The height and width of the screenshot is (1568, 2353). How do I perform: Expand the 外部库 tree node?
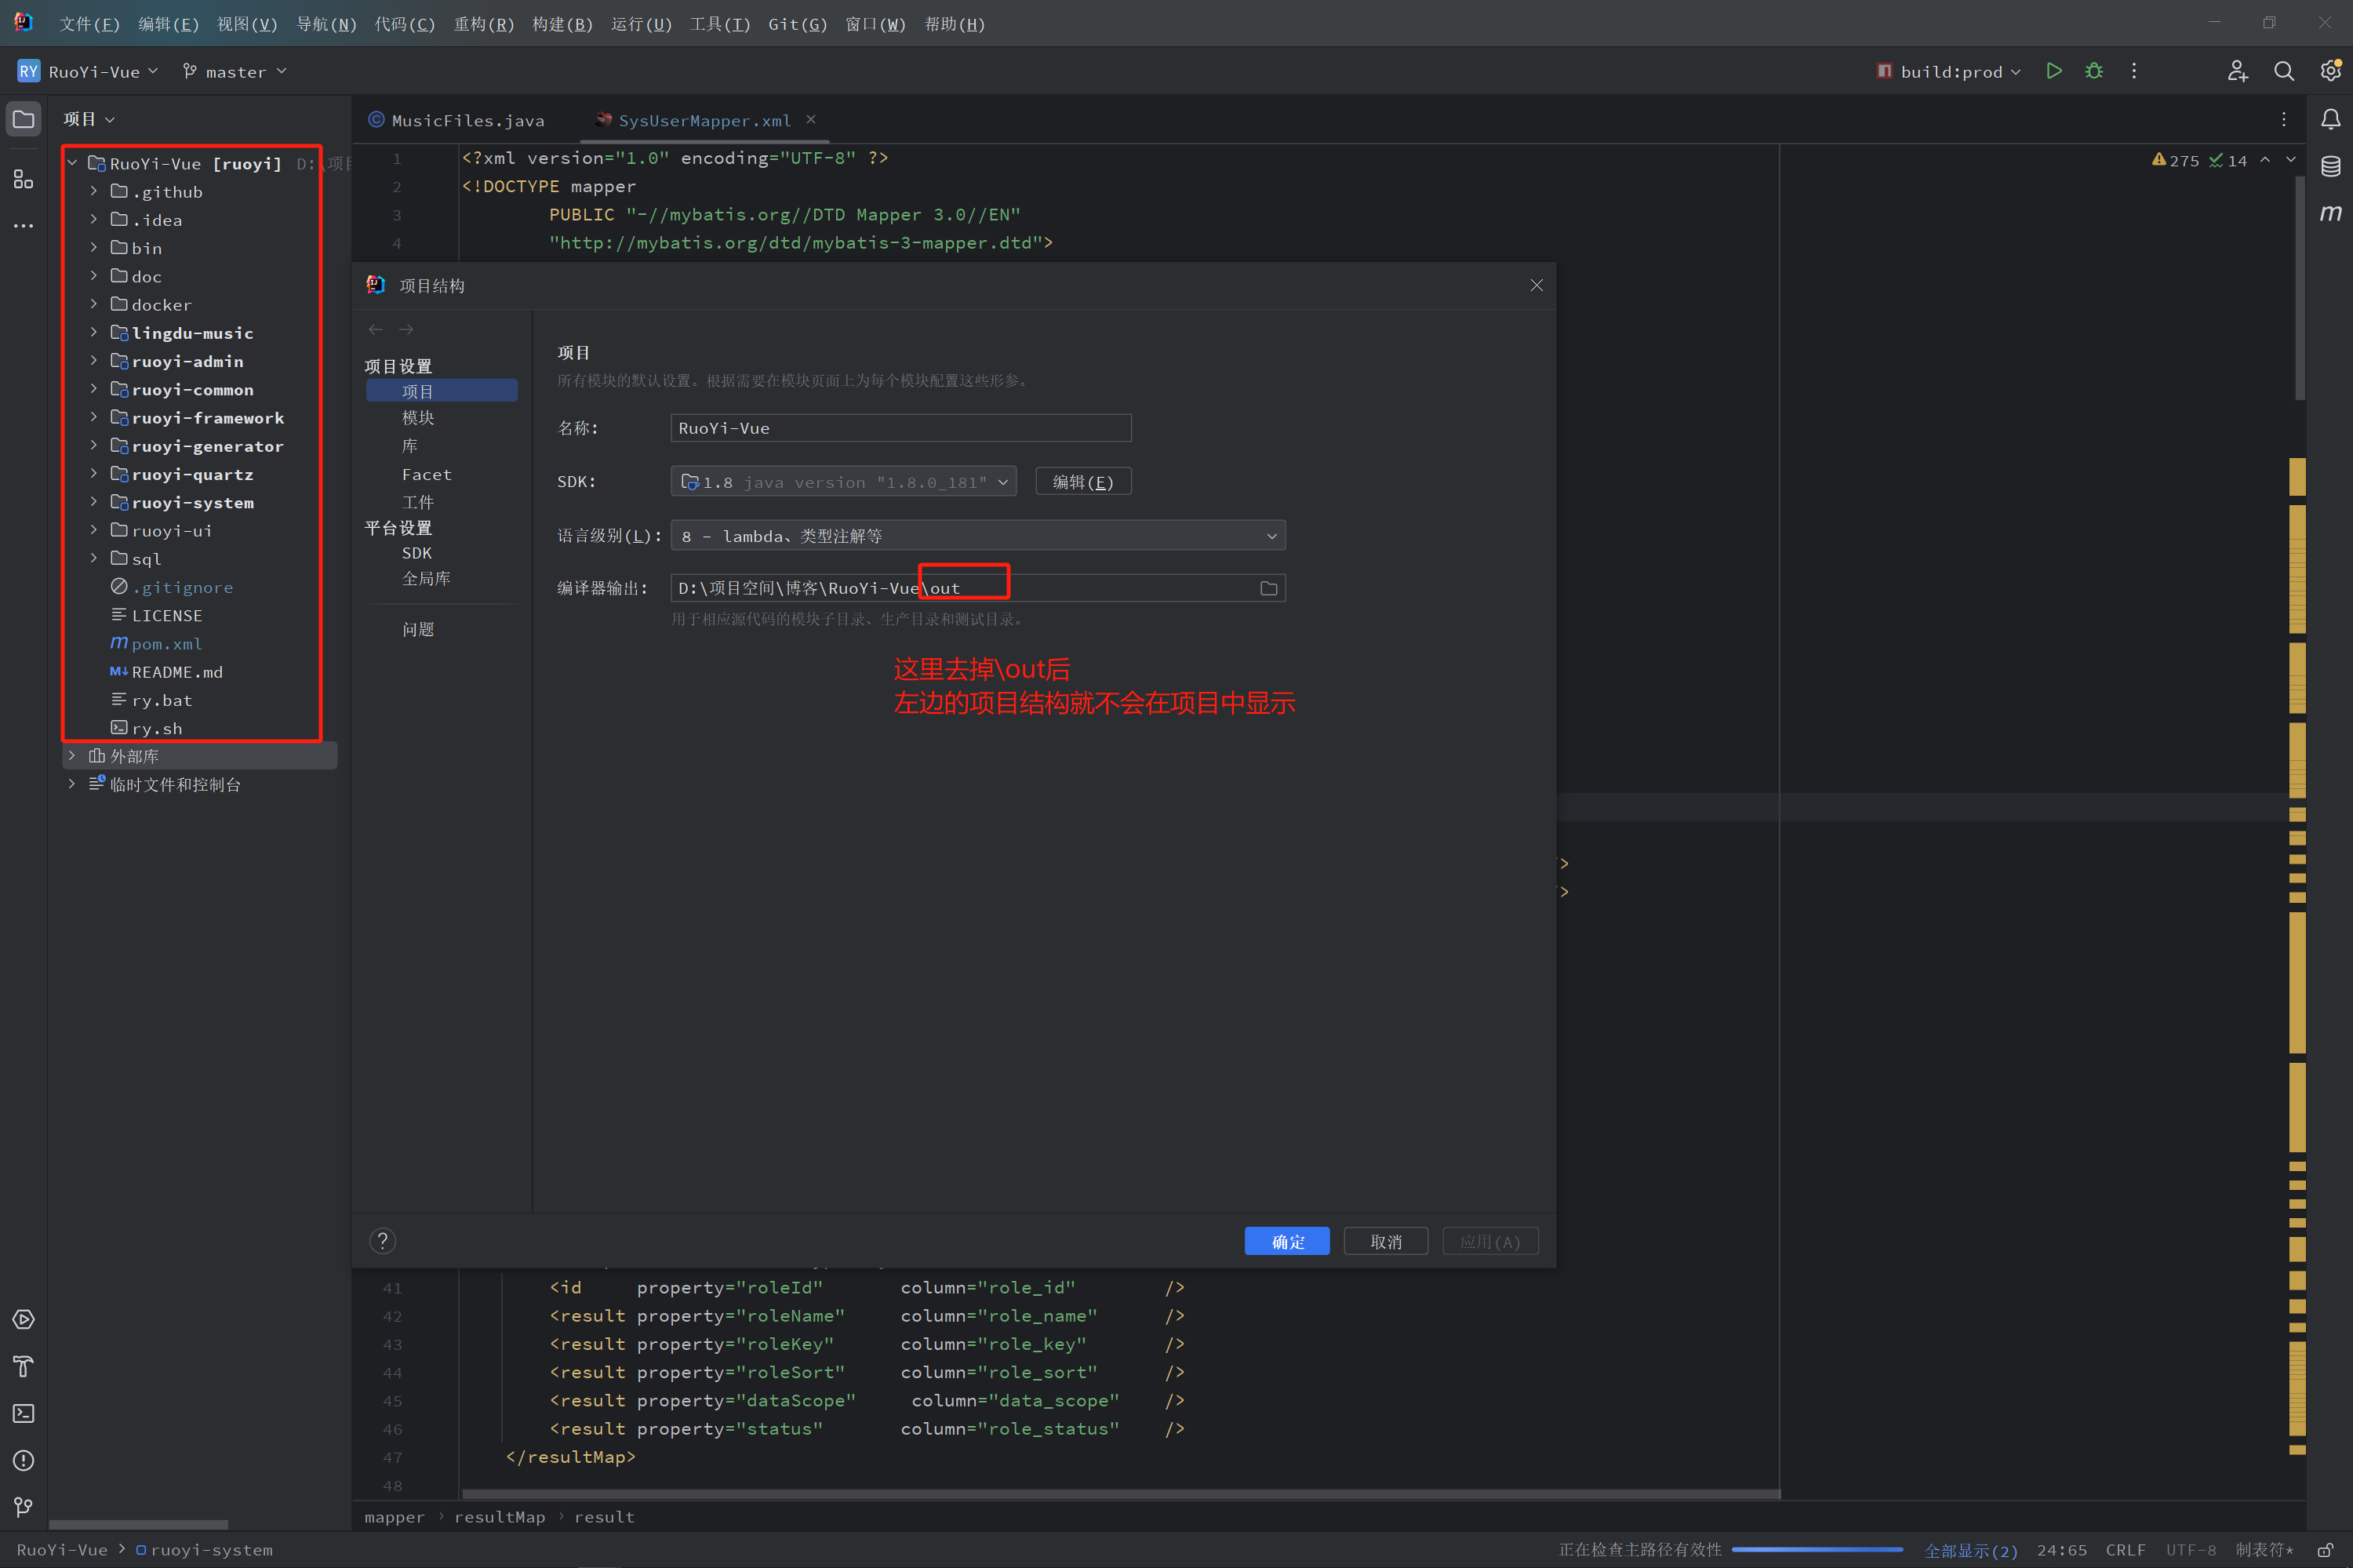[x=72, y=756]
